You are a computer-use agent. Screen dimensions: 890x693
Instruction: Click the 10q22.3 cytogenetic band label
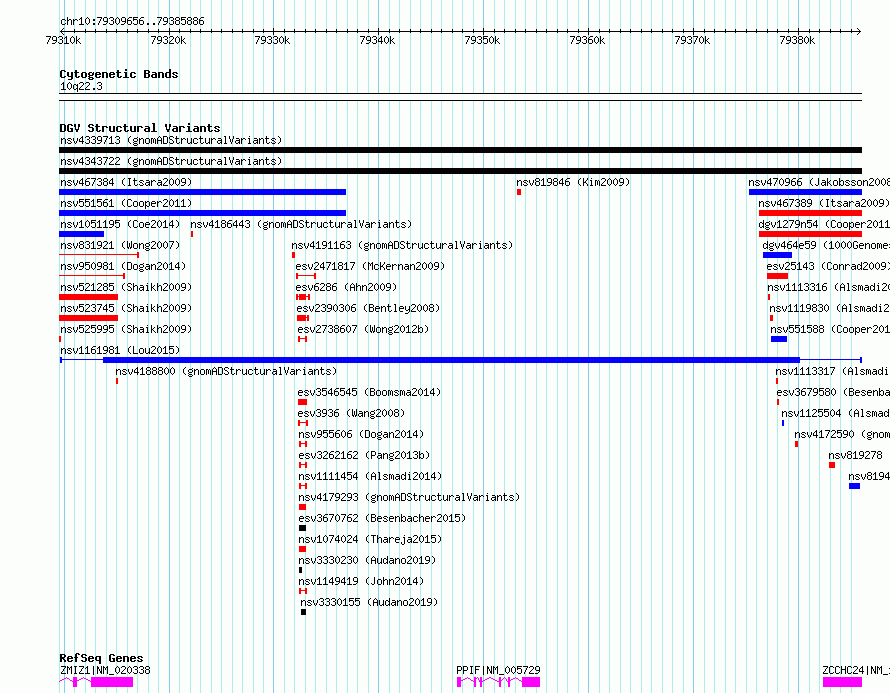[x=81, y=86]
